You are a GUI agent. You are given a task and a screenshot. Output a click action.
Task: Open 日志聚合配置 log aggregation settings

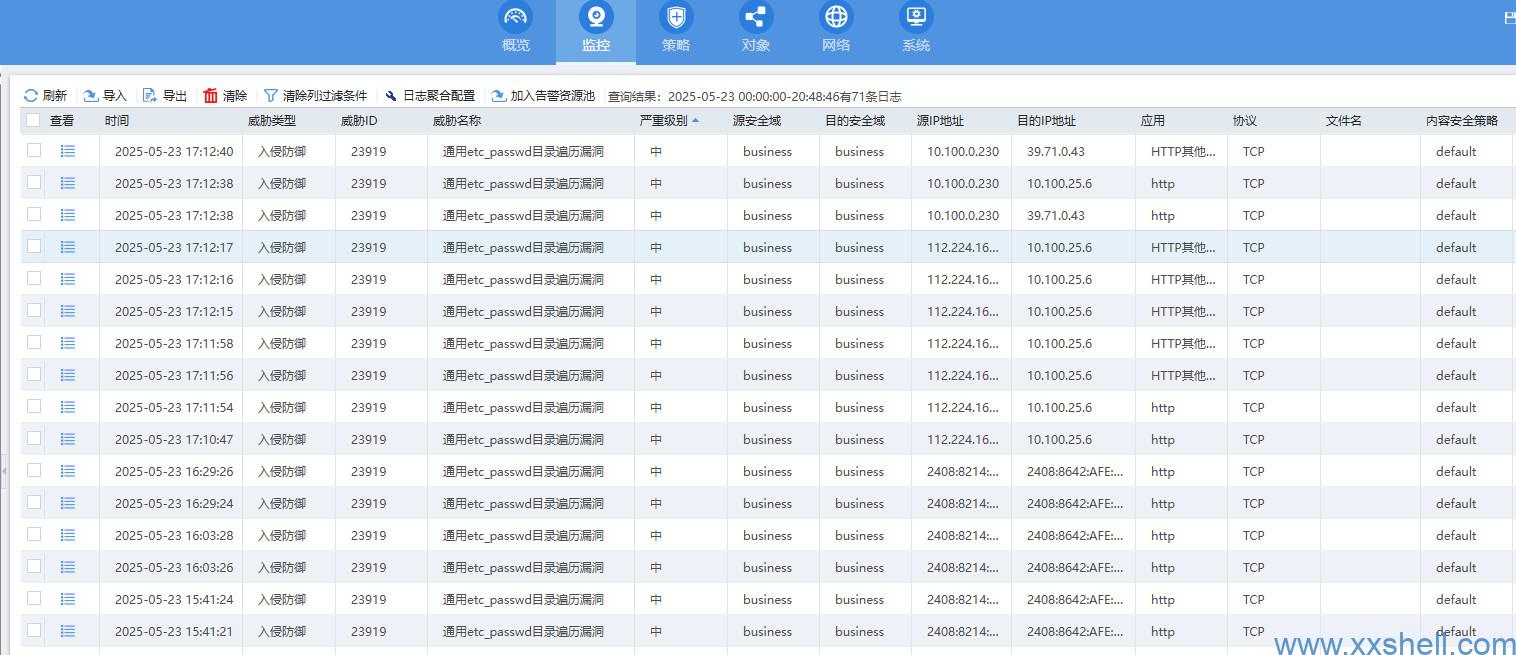pos(430,96)
